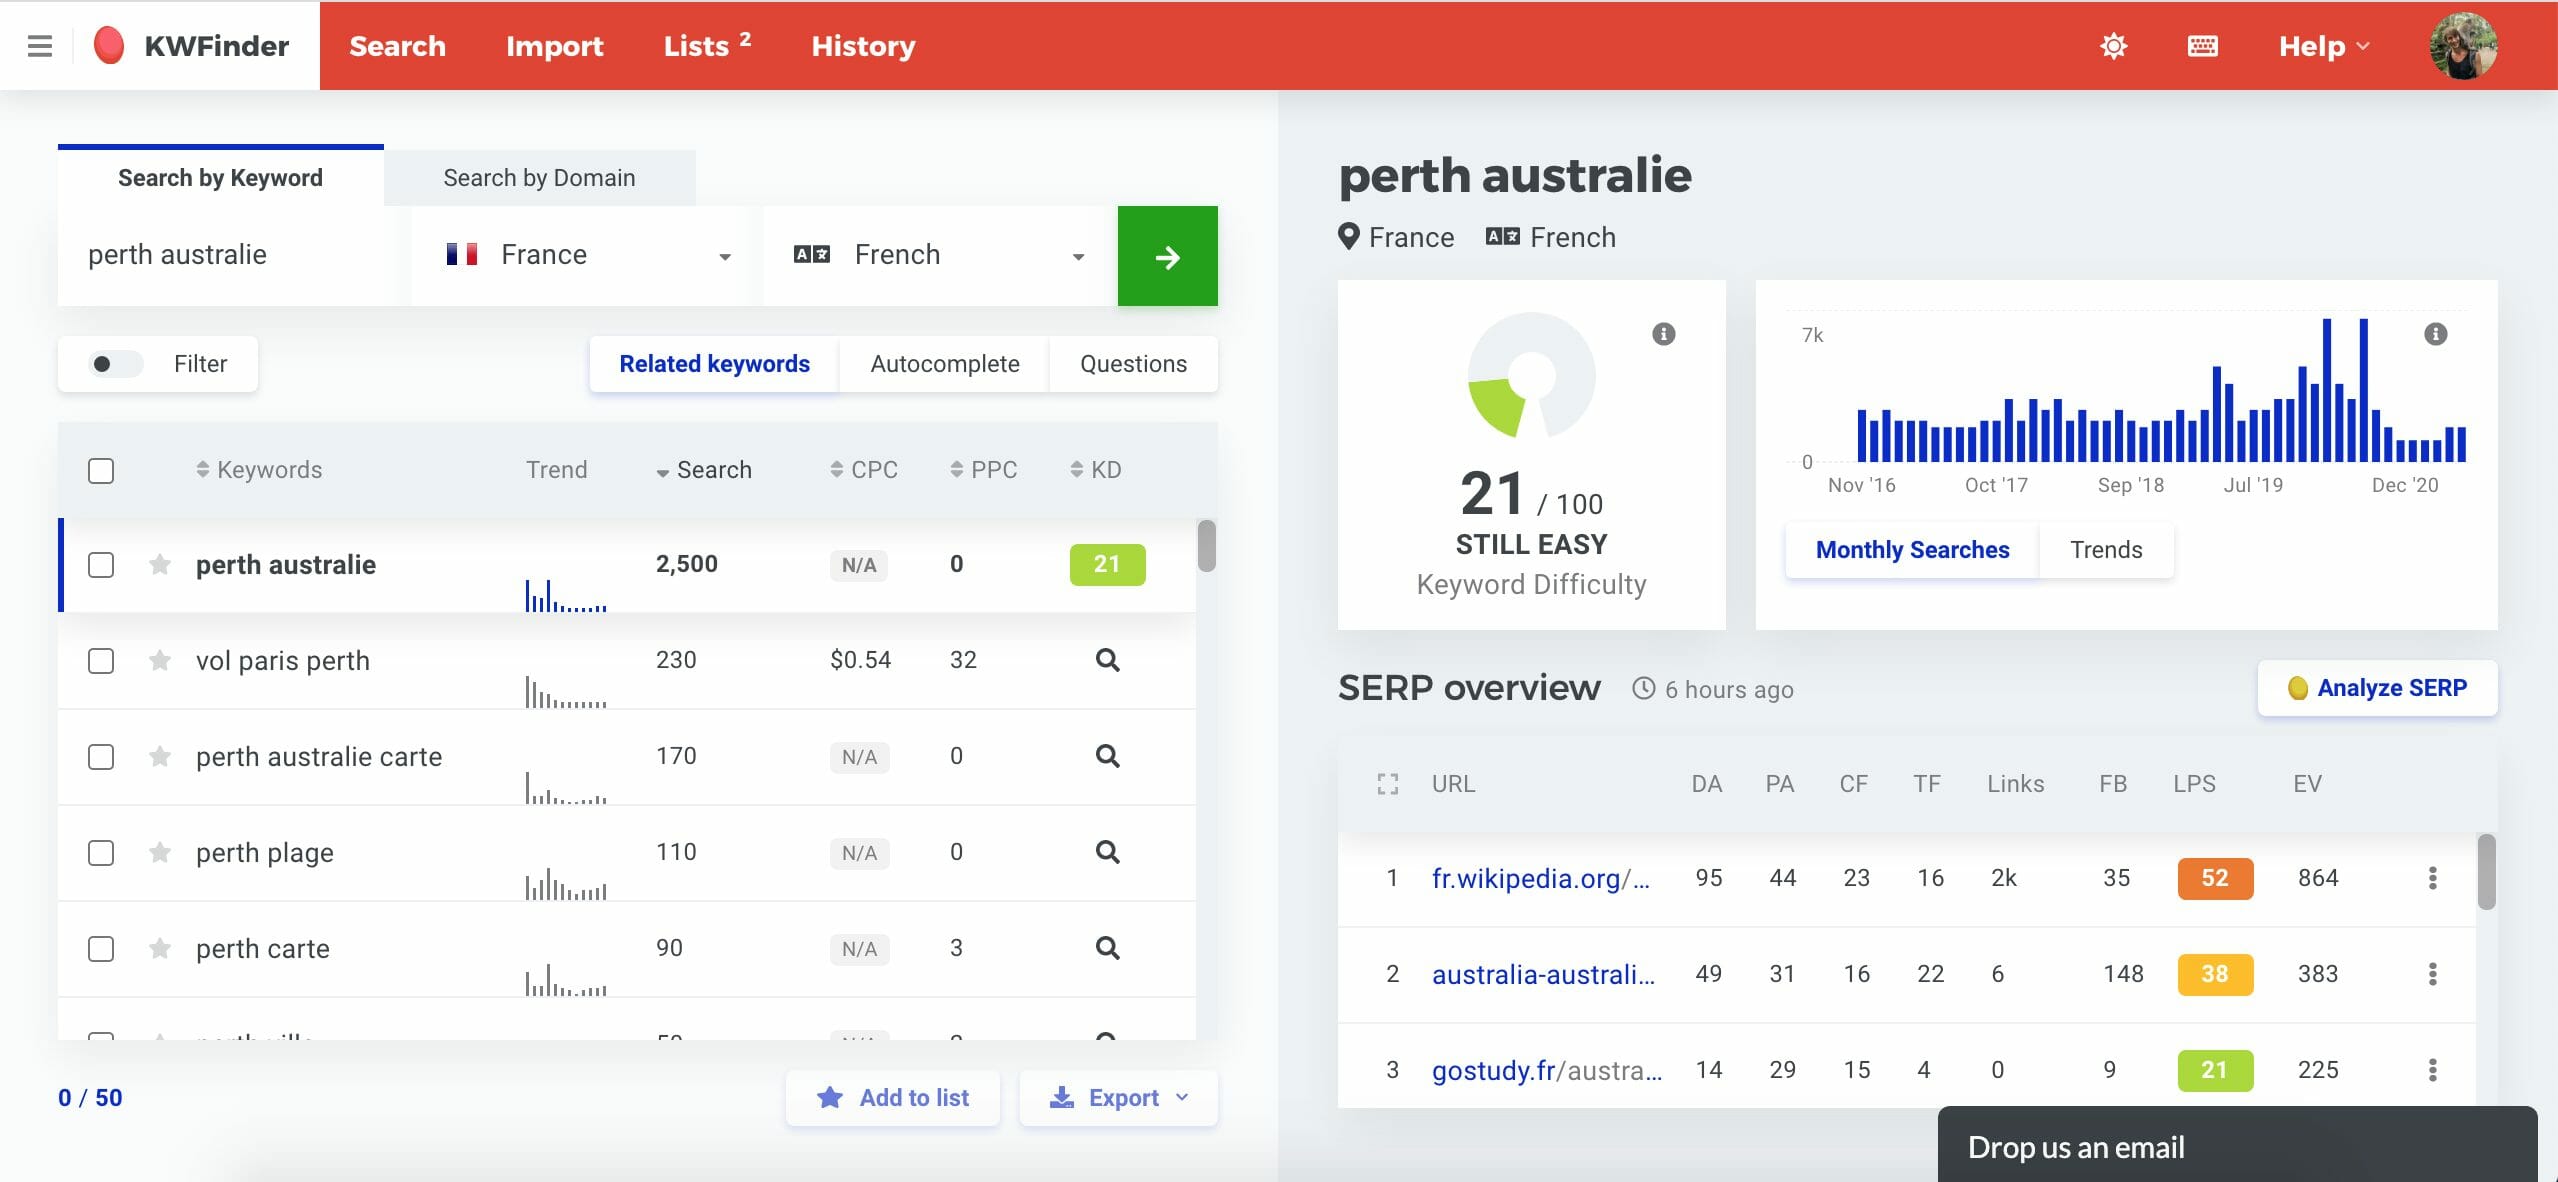Open the hamburger menu icon

coord(40,46)
